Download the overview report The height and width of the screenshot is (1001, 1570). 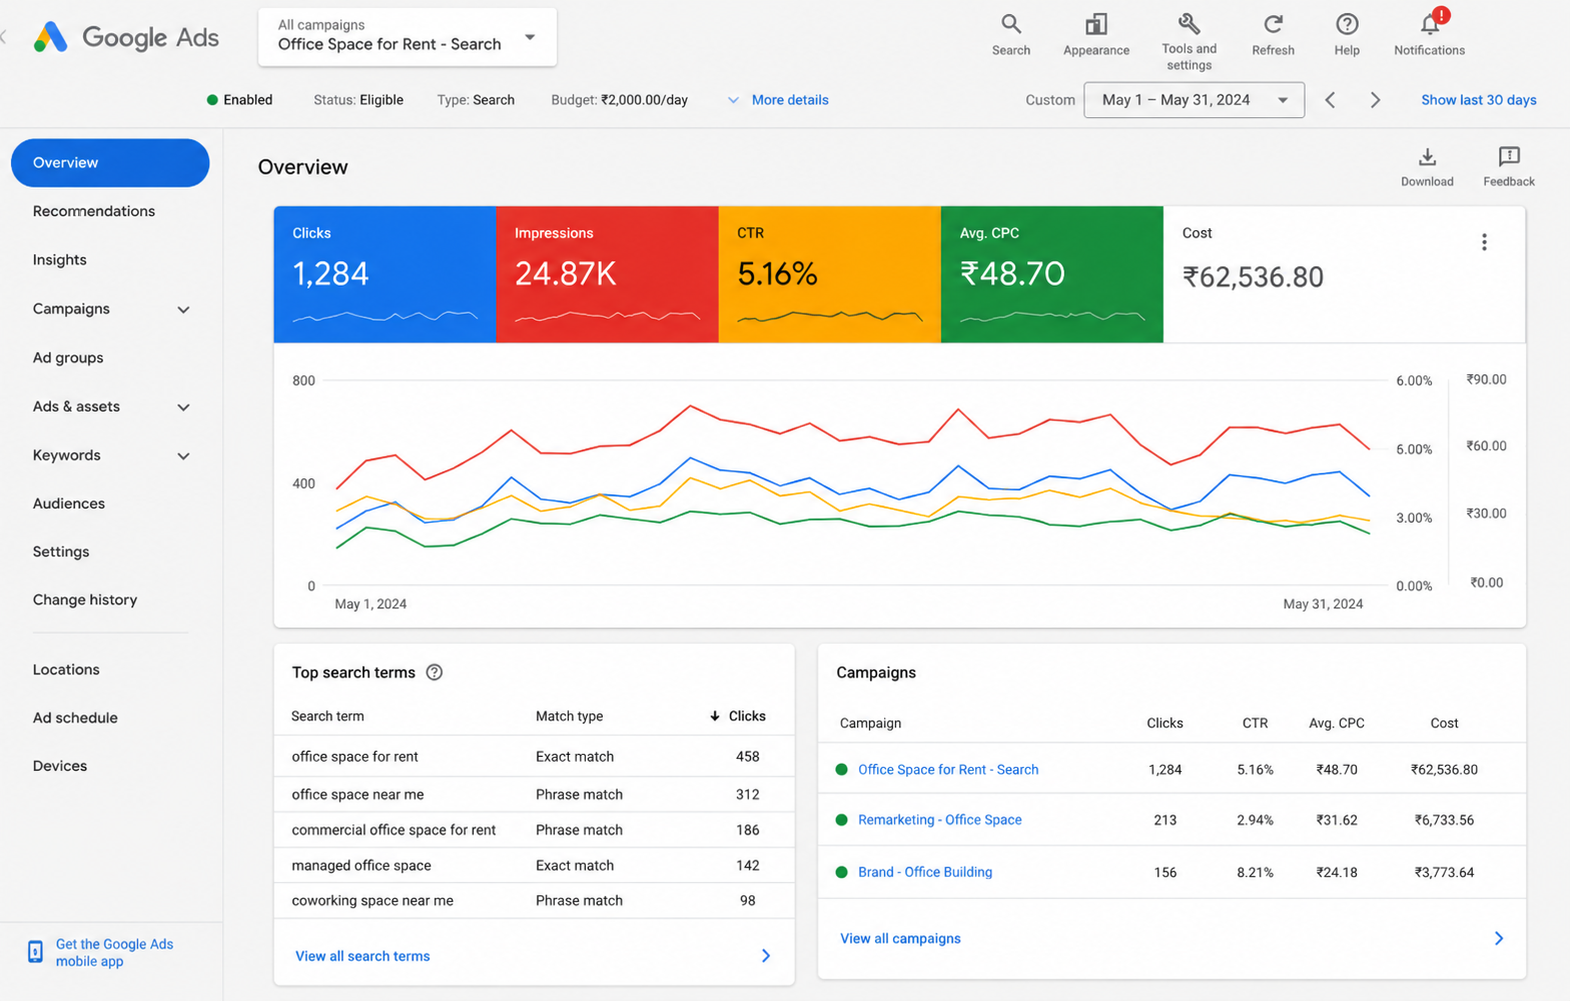[1427, 167]
